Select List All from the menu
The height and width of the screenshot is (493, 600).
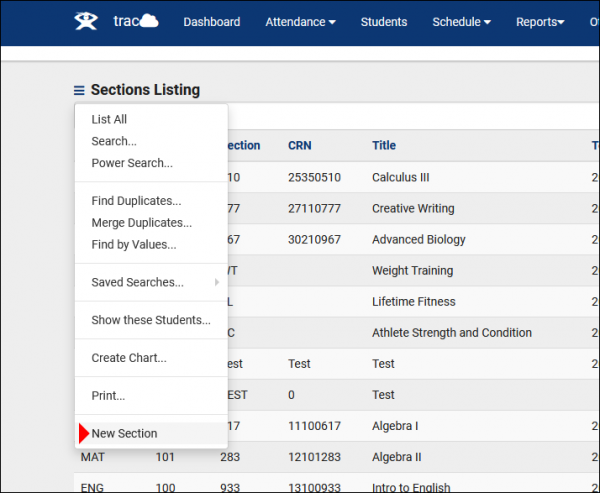click(x=109, y=119)
